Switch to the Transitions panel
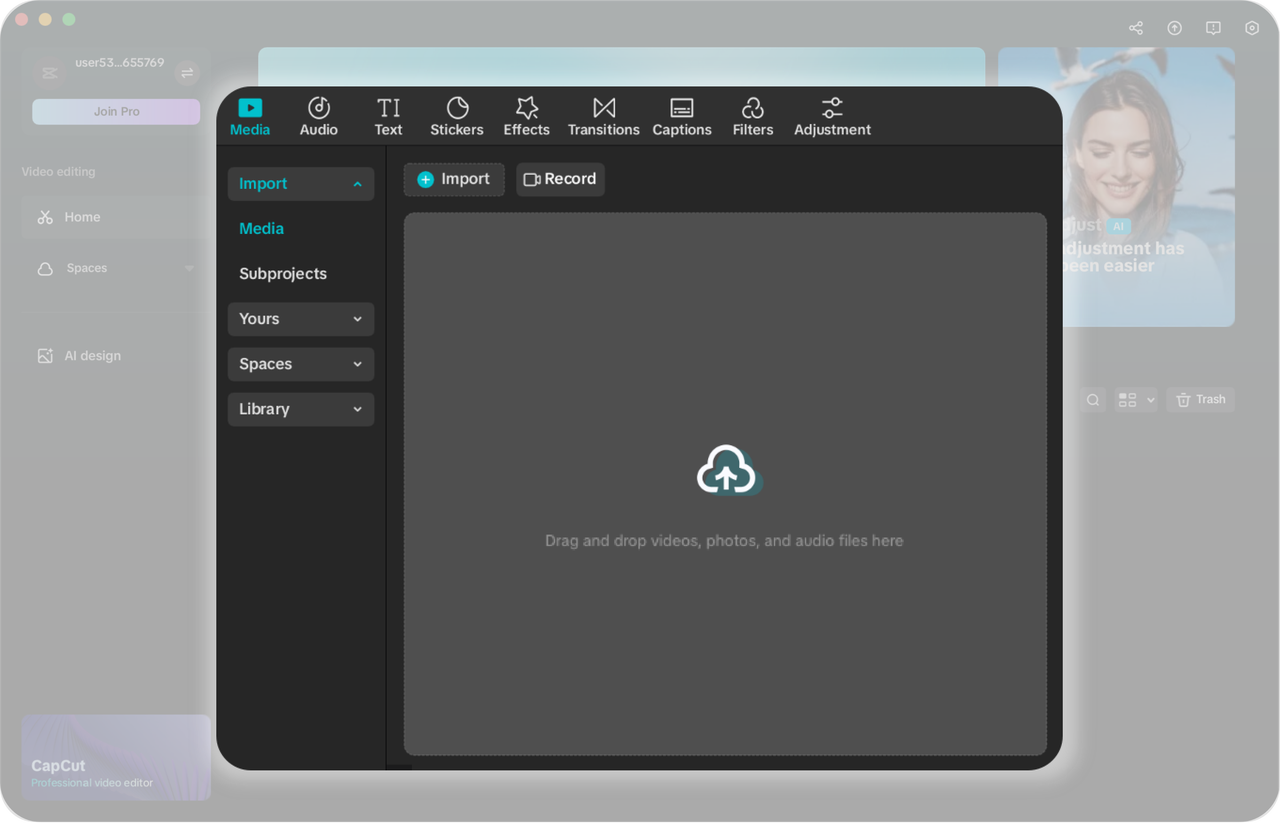The image size is (1280, 823). pyautogui.click(x=603, y=115)
